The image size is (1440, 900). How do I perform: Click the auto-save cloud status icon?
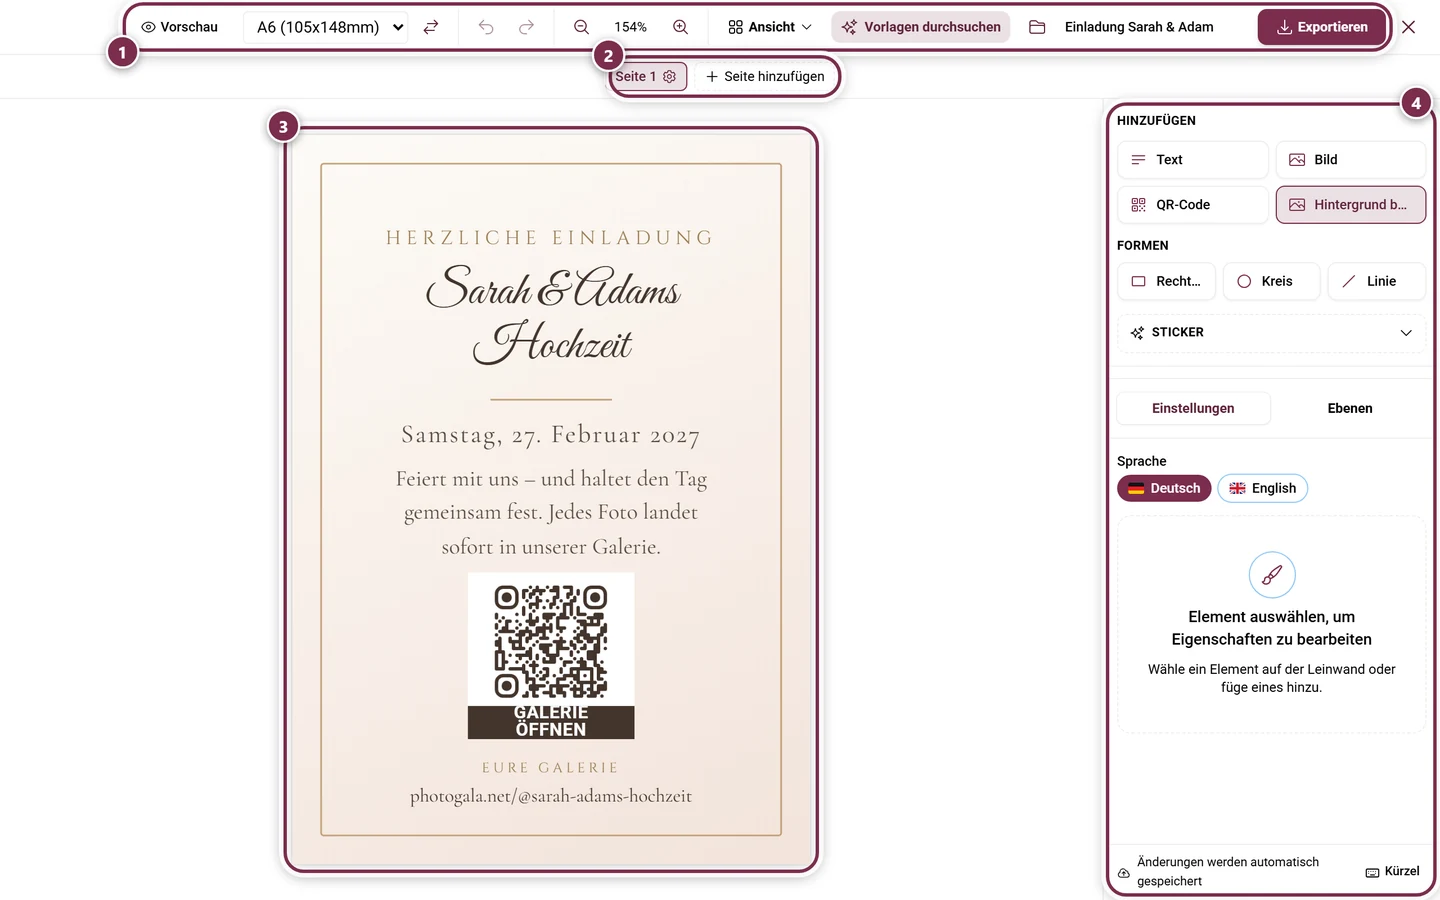point(1124,873)
